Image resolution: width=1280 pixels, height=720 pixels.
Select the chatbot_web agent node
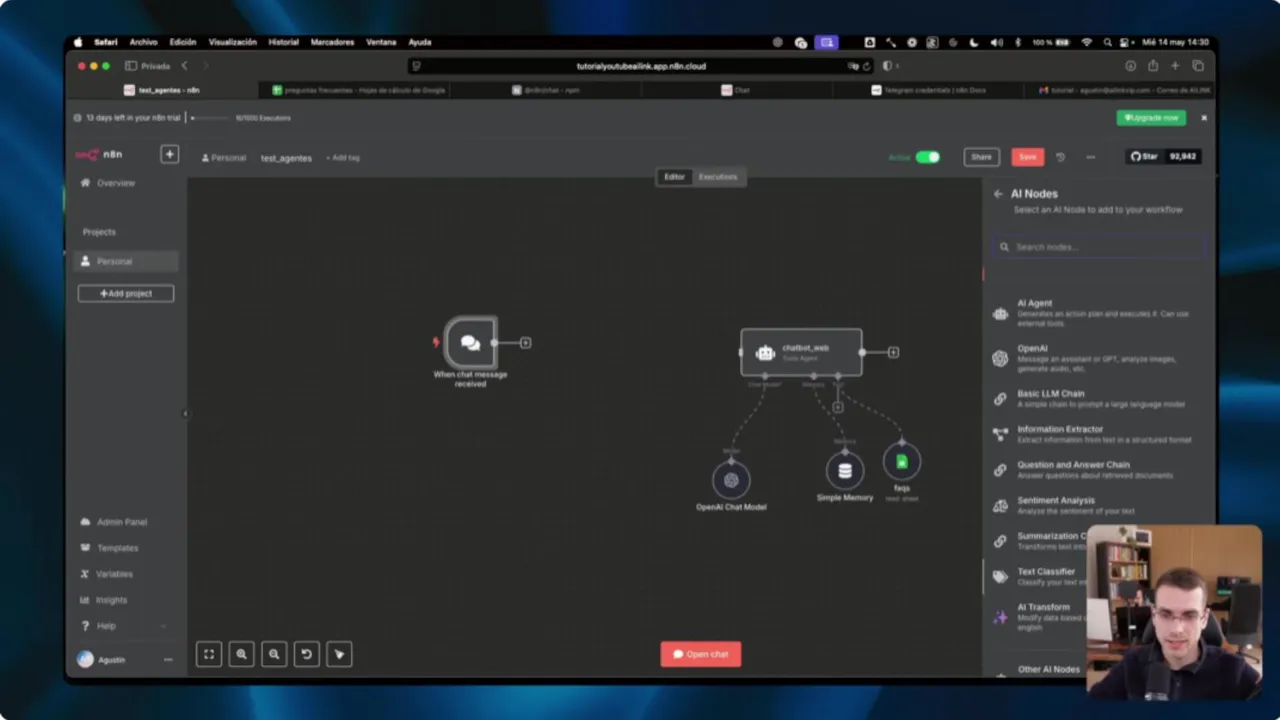point(801,352)
